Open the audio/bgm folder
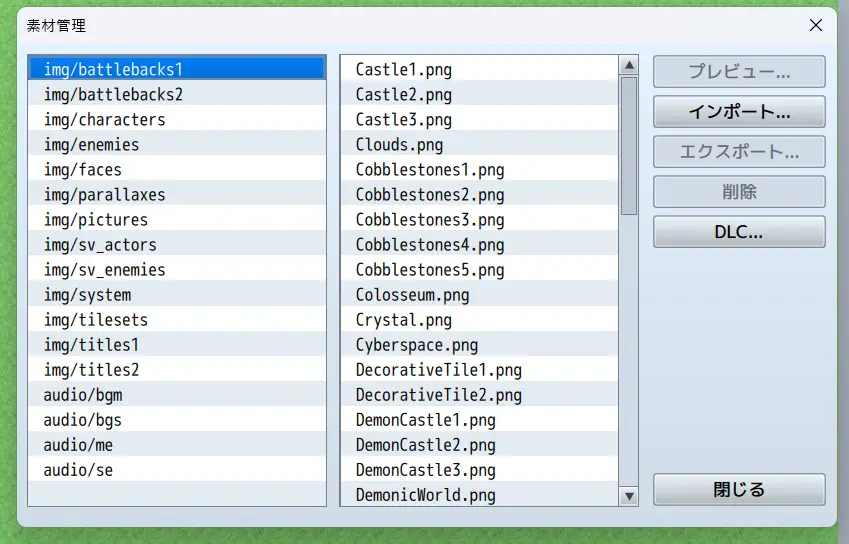849x544 pixels. coord(83,395)
